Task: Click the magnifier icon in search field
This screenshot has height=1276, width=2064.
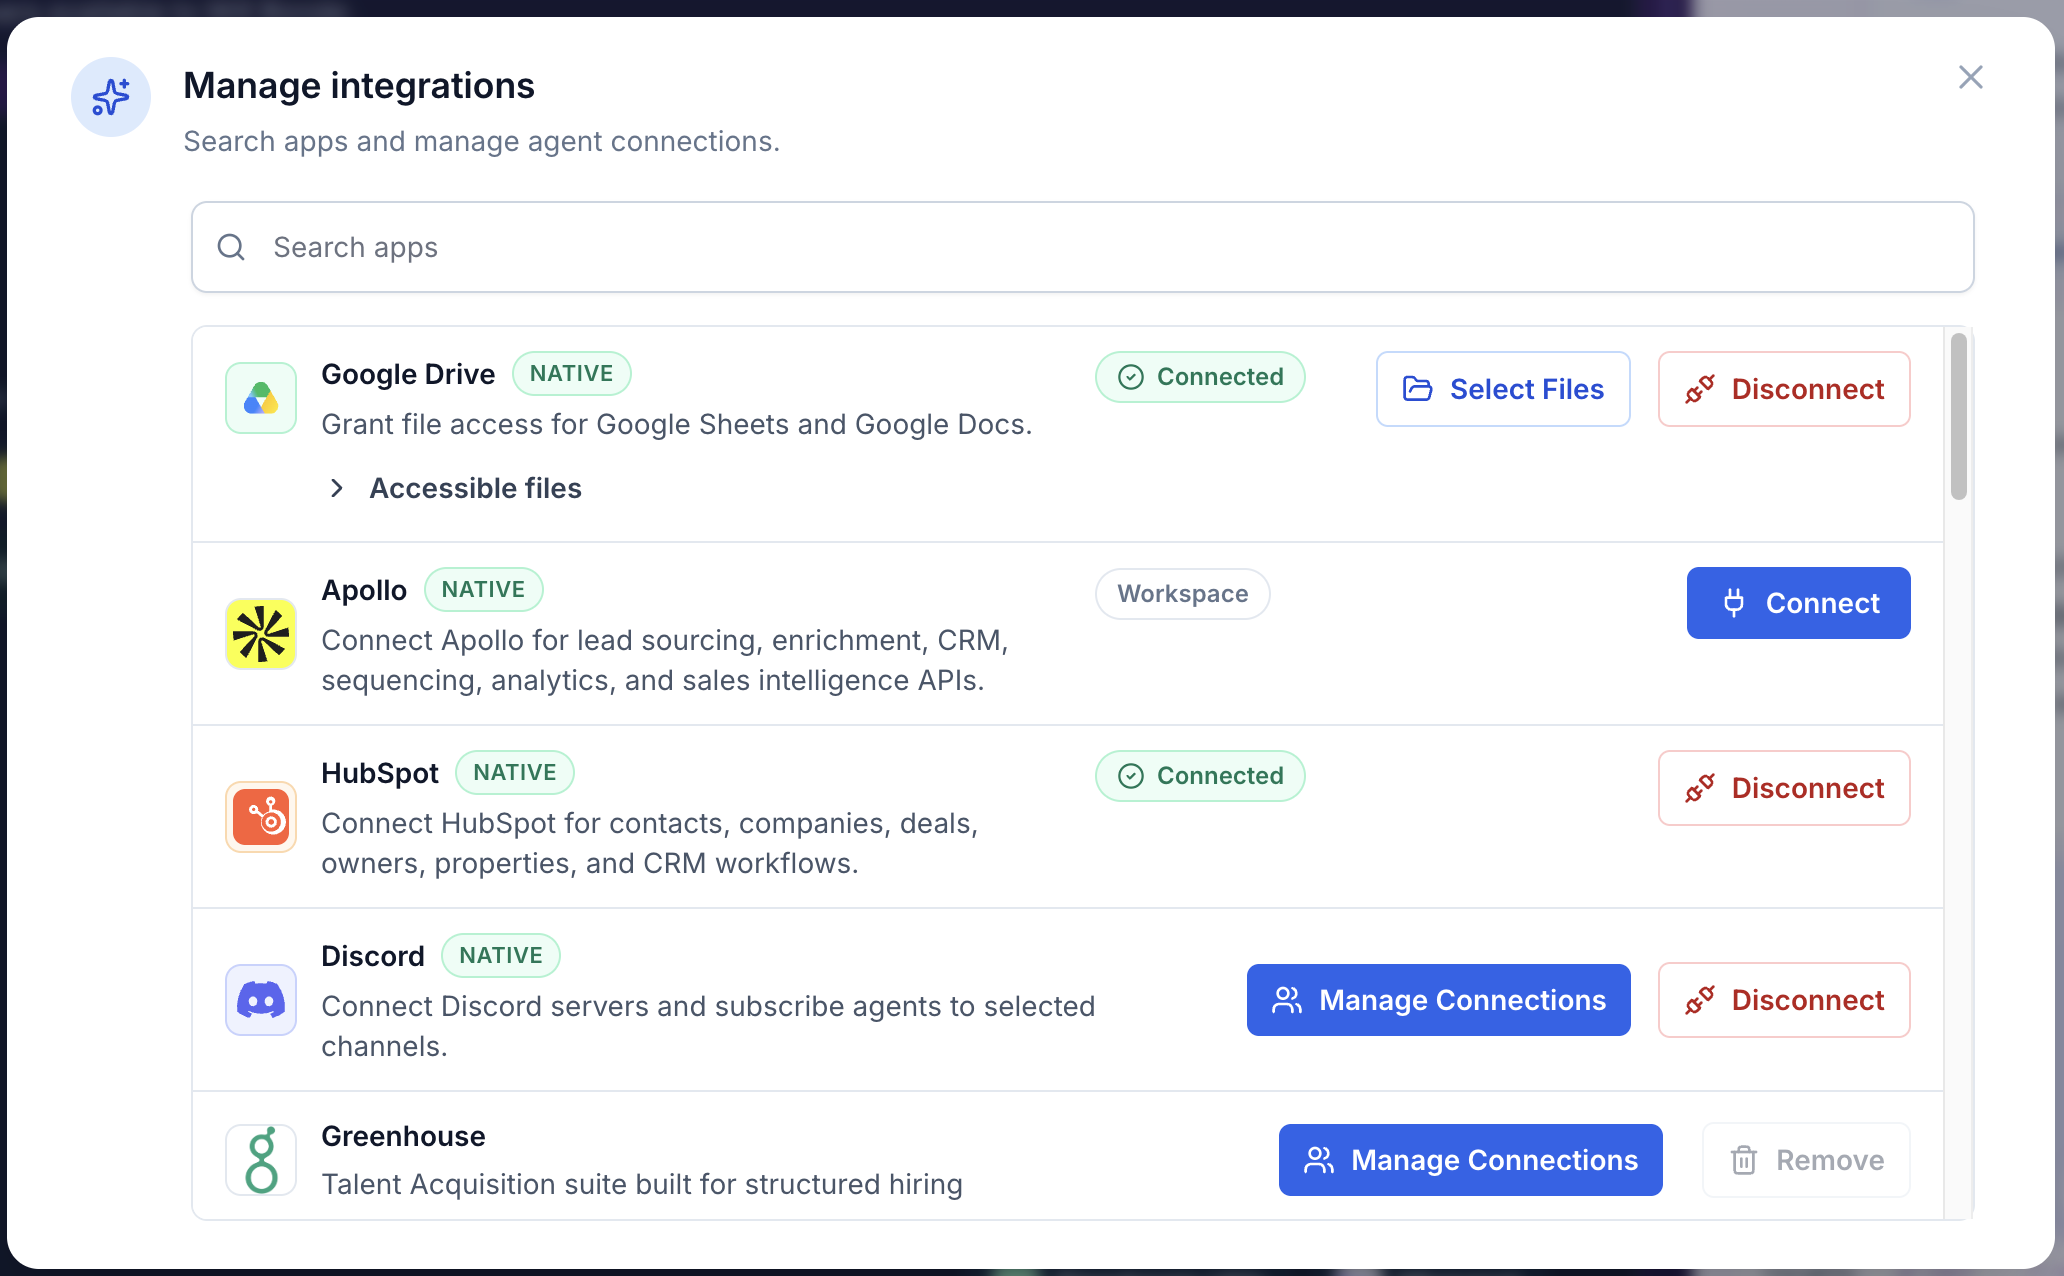Action: (231, 247)
